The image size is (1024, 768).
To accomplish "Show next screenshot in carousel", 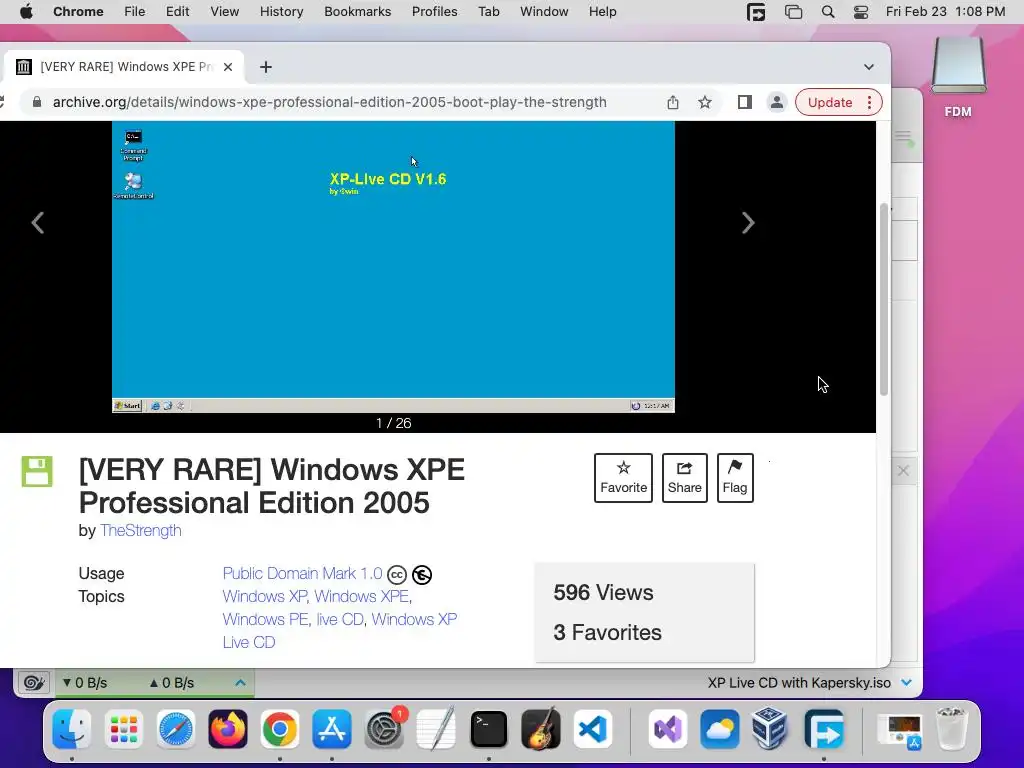I will coord(748,223).
